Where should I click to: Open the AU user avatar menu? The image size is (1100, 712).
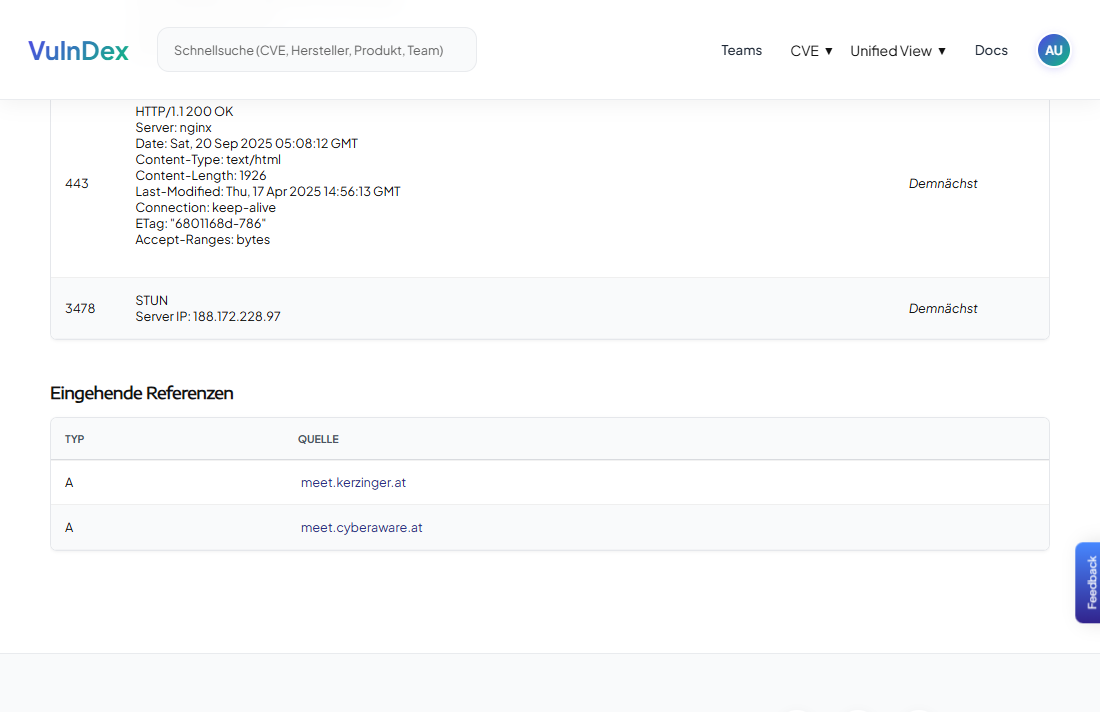[x=1053, y=50]
